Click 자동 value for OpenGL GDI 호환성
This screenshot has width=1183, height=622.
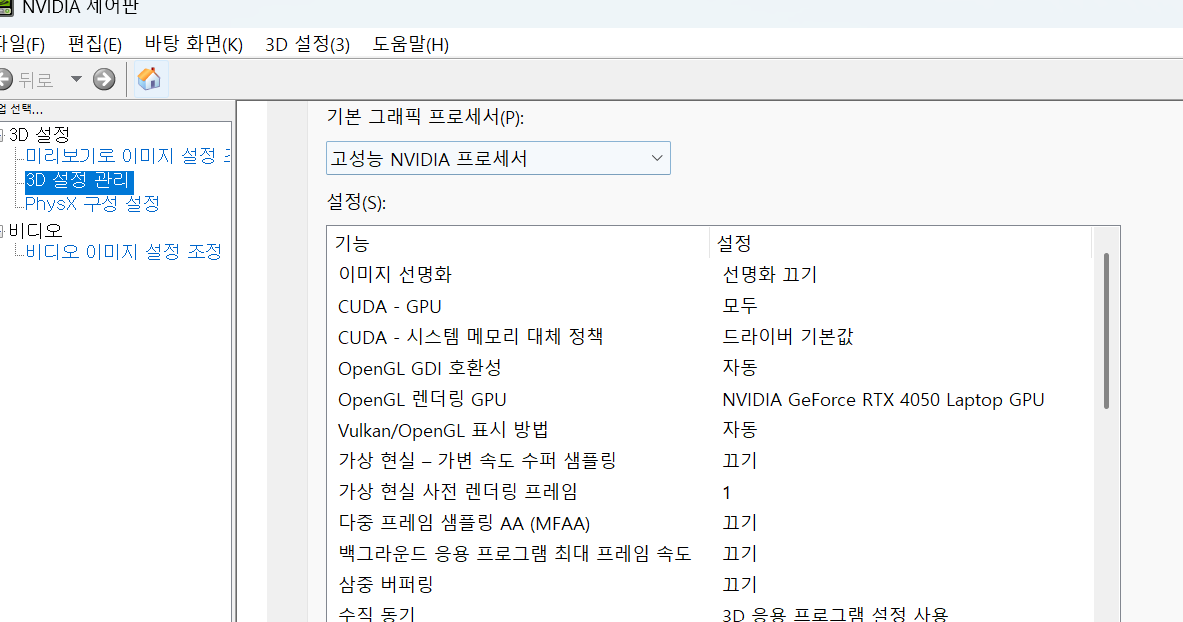tap(740, 368)
